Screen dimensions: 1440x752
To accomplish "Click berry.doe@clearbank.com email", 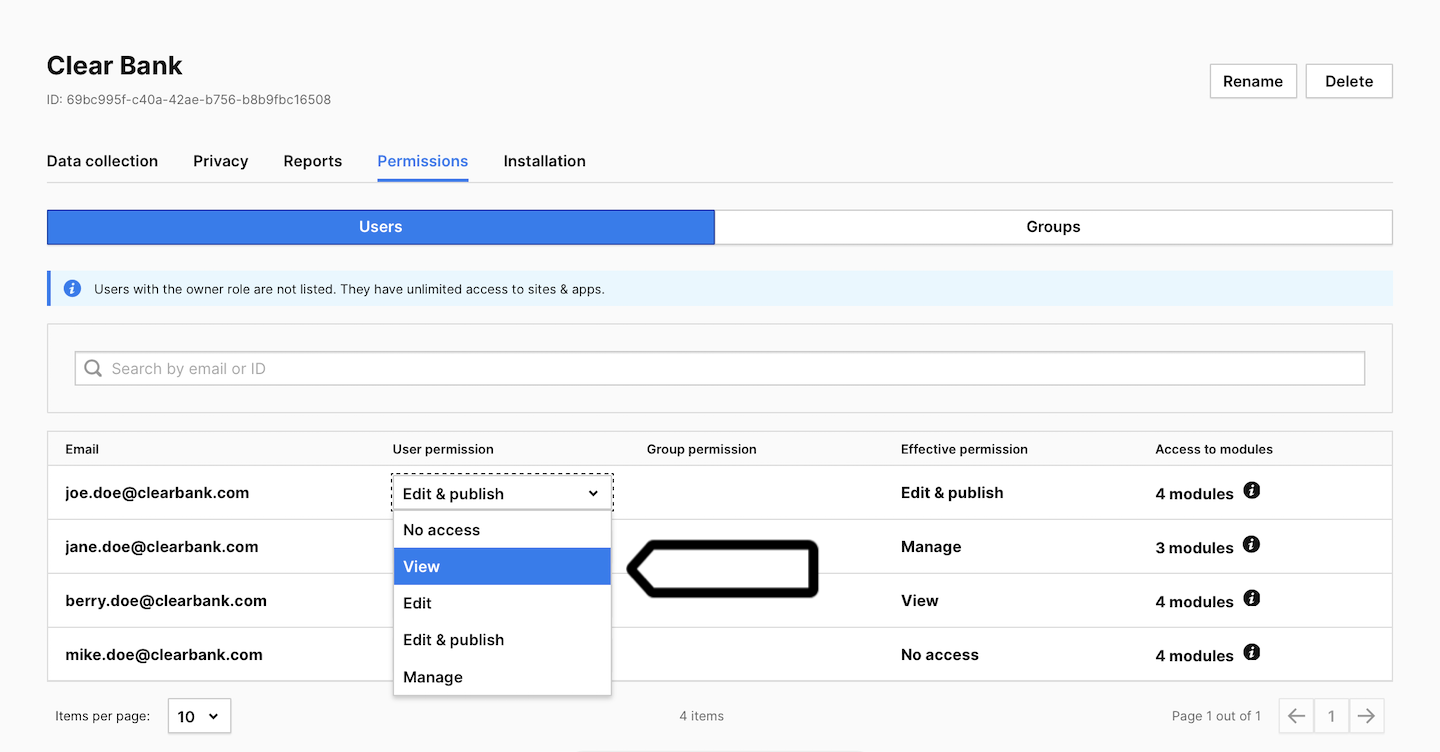I will pyautogui.click(x=166, y=601).
